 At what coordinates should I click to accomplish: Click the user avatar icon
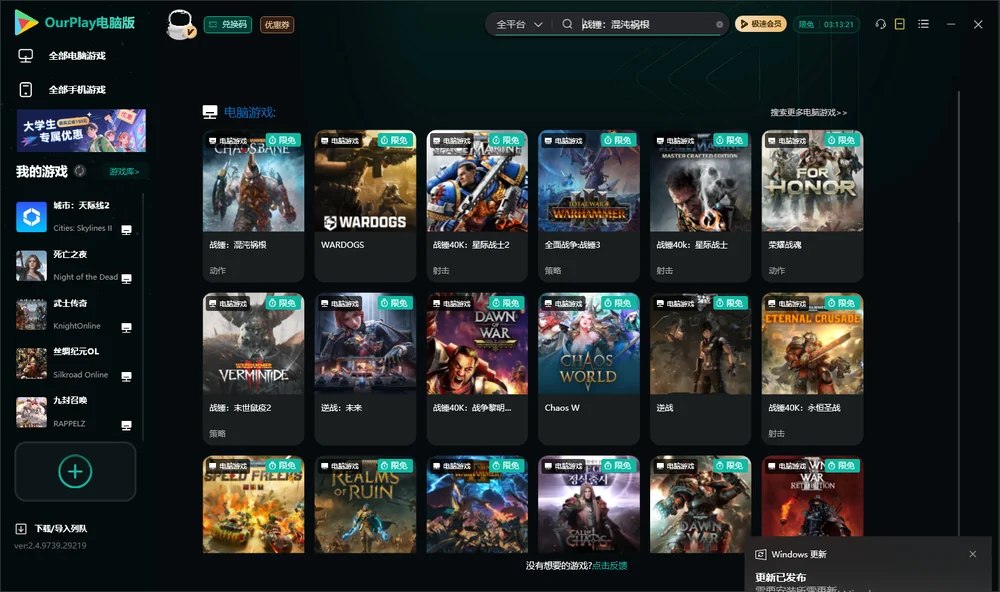point(180,25)
